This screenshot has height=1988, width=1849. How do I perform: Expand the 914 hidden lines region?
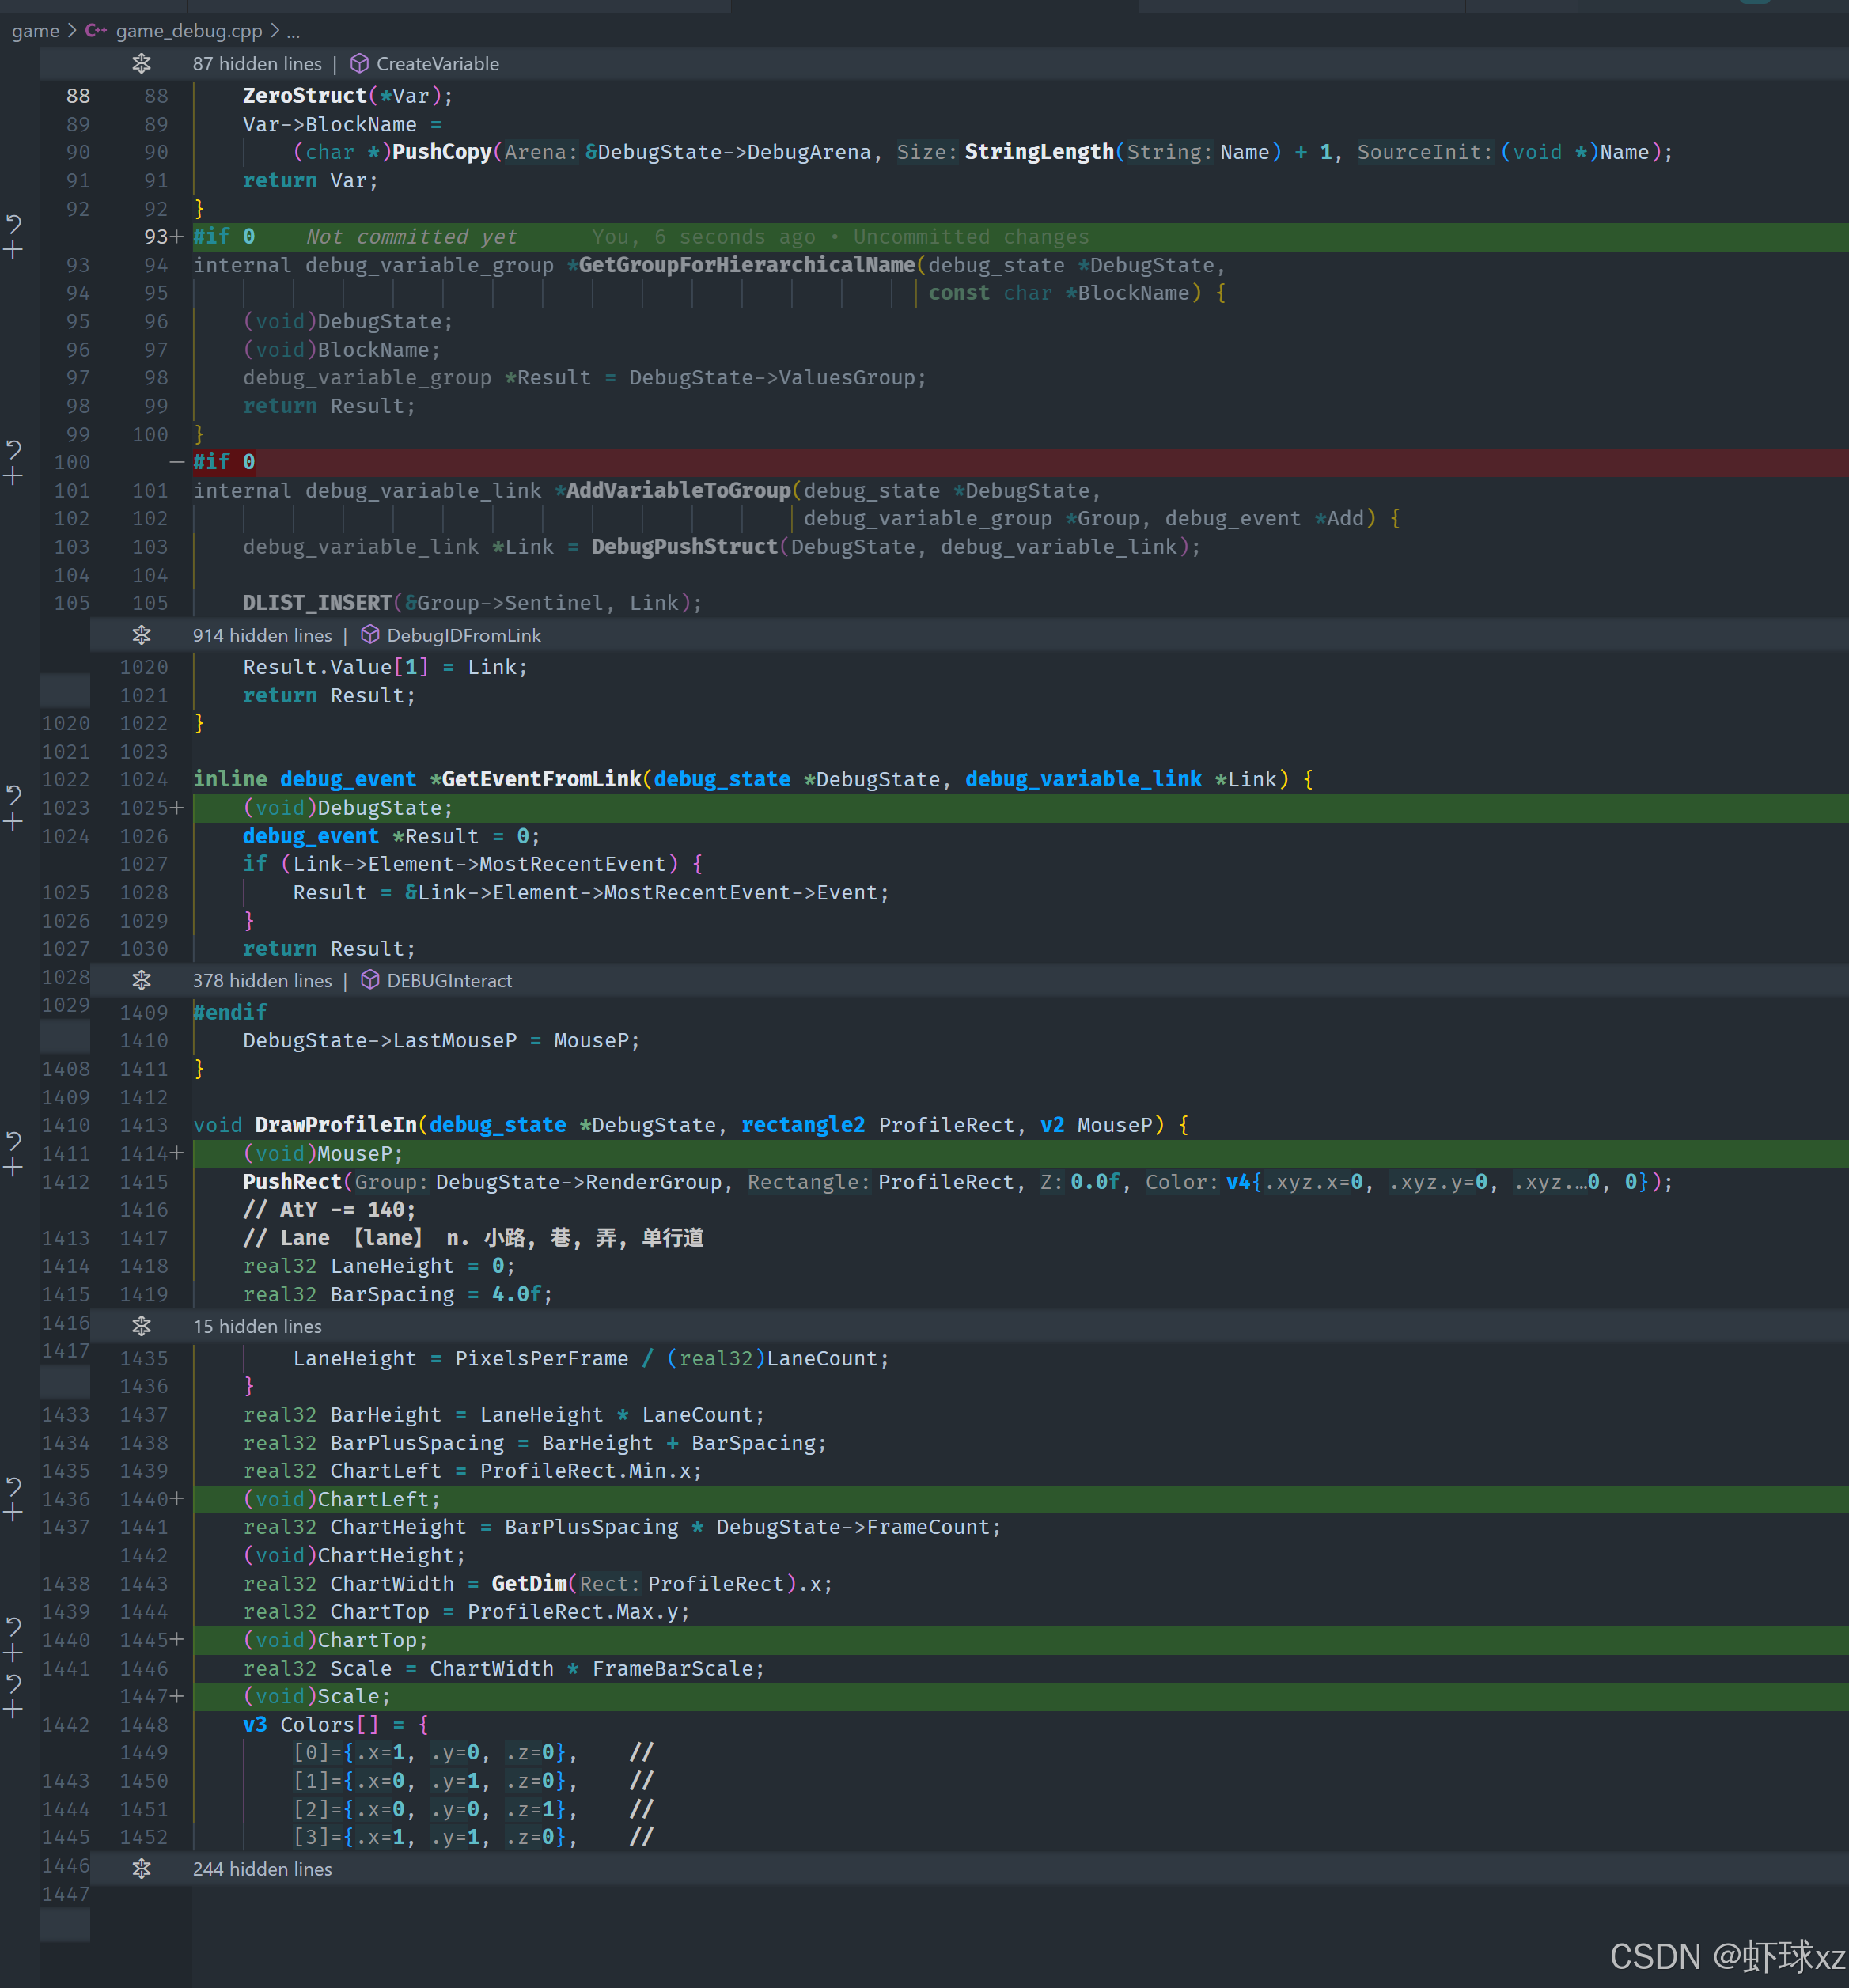coord(142,636)
